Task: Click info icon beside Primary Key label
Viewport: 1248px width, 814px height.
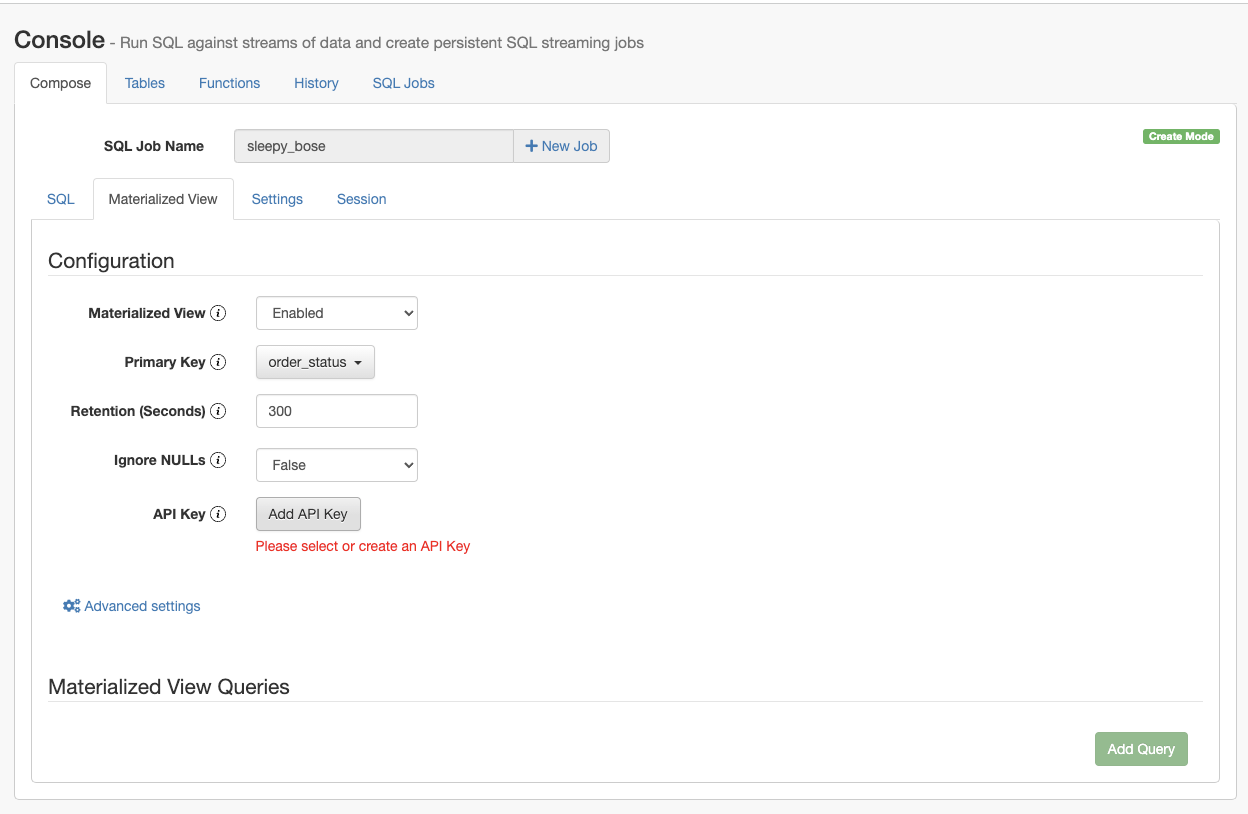Action: click(x=218, y=362)
